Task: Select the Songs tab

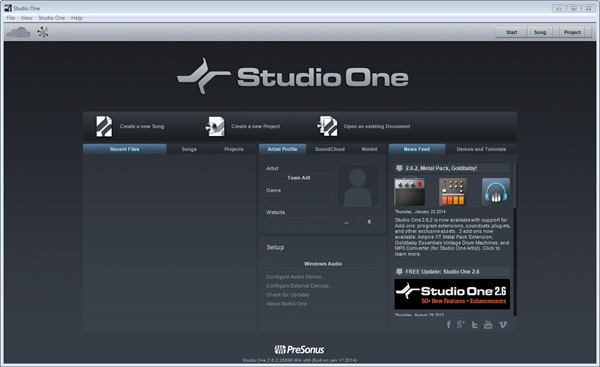Action: click(189, 149)
